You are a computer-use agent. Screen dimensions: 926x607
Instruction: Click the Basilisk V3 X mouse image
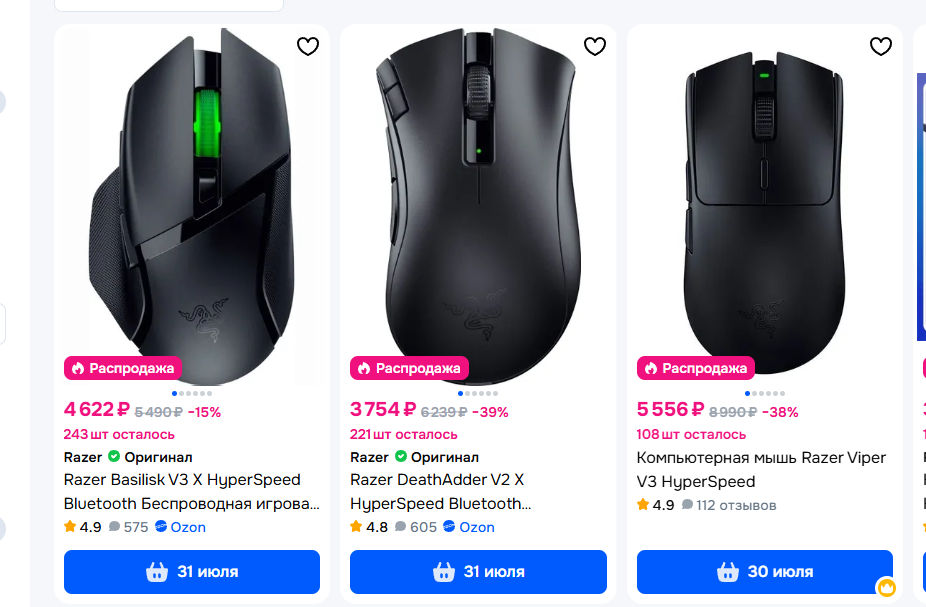(x=192, y=200)
